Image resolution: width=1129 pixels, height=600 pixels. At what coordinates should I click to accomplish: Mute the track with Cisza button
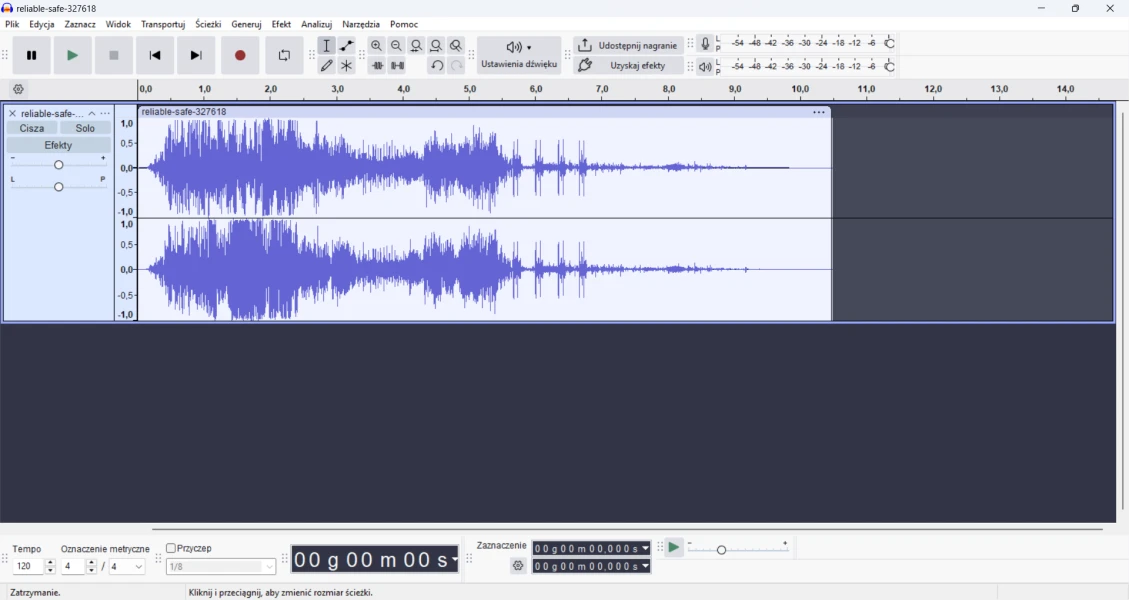[32, 129]
